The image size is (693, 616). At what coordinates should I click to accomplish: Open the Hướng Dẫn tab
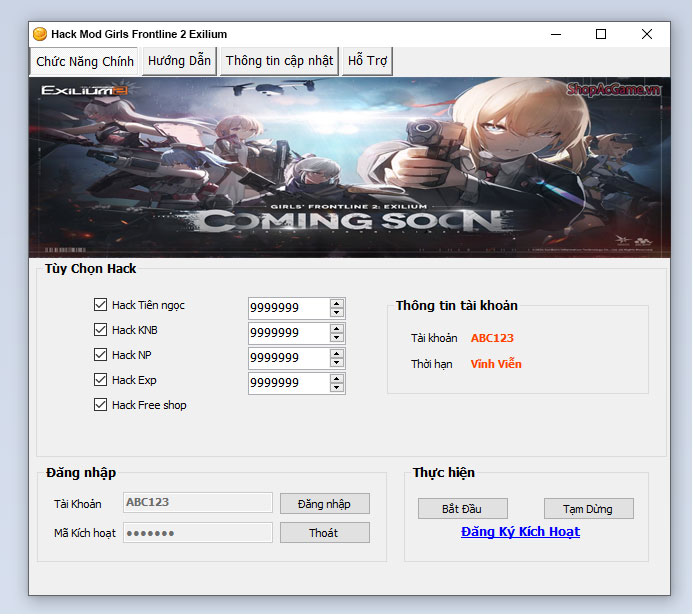[x=179, y=61]
